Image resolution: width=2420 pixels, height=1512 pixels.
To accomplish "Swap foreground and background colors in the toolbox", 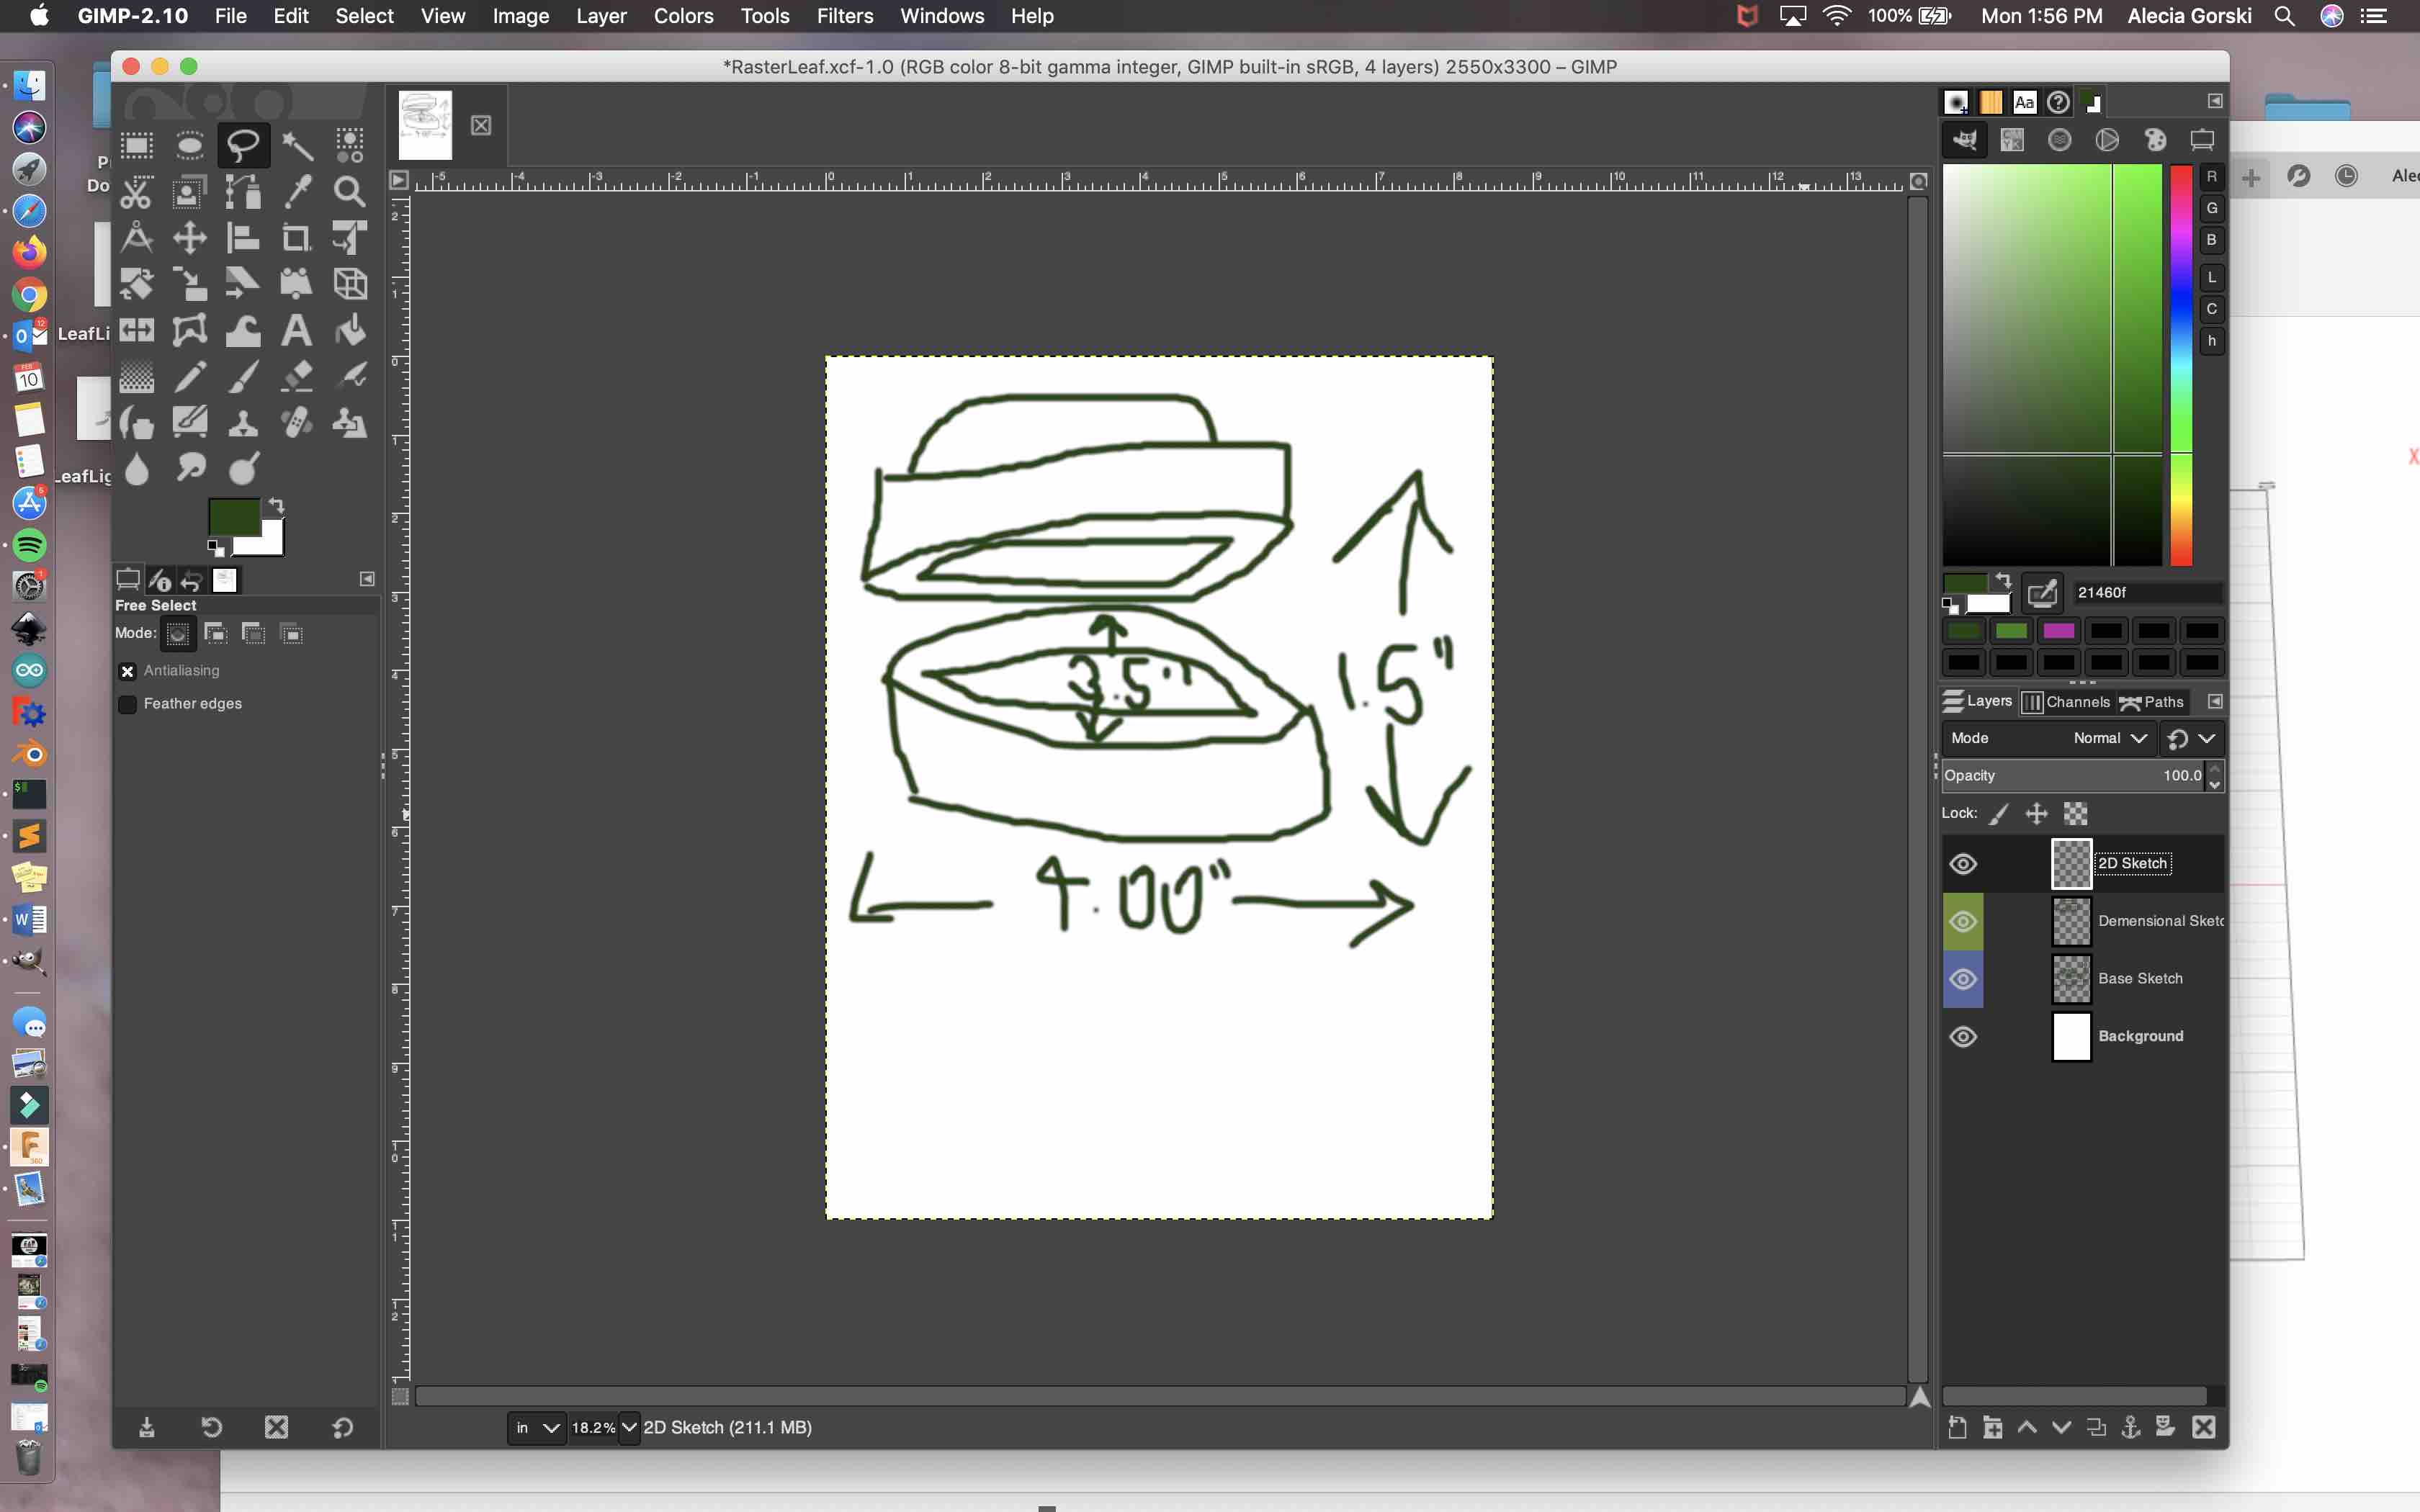I will pos(277,505).
